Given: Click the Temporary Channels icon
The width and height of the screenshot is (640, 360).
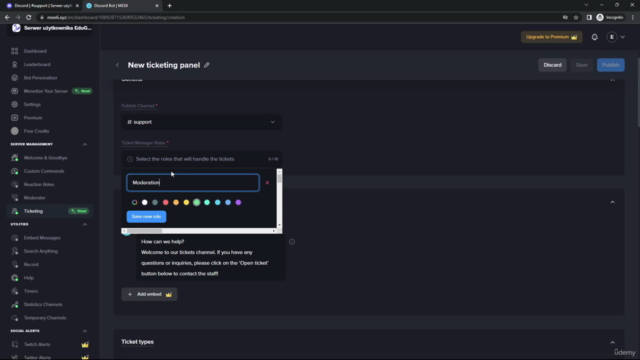Looking at the screenshot, I should [15, 318].
